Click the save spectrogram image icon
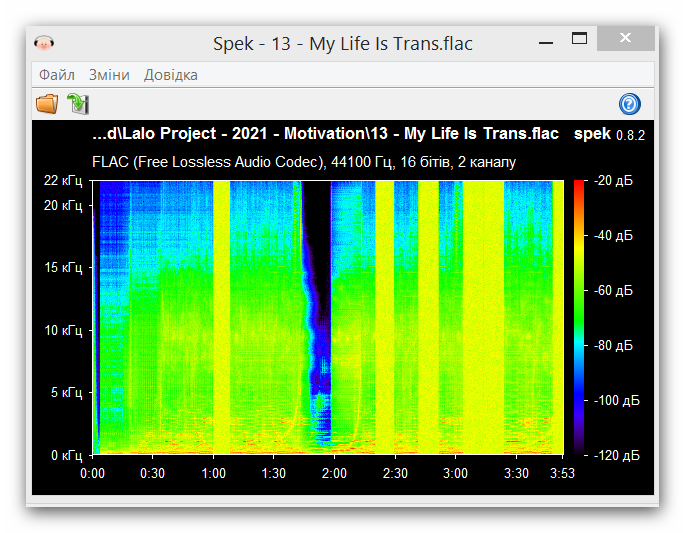Screen dimensions: 685x533 click(x=78, y=104)
